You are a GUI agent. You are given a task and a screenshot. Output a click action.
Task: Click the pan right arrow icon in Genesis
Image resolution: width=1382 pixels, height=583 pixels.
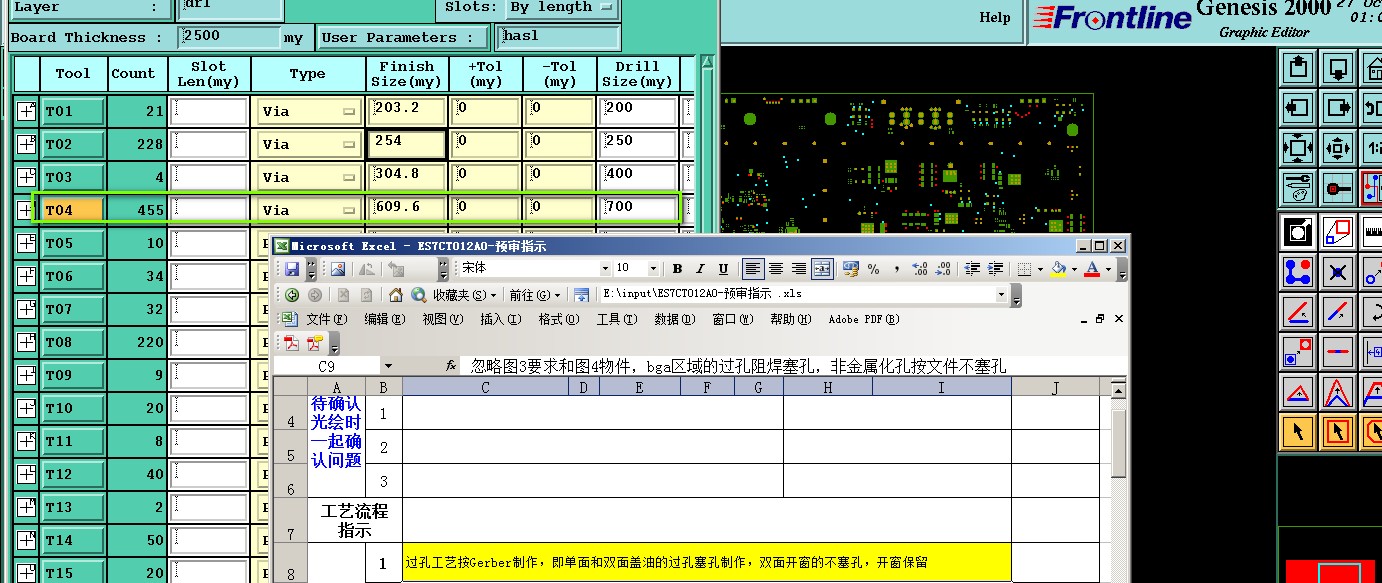coord(1338,108)
